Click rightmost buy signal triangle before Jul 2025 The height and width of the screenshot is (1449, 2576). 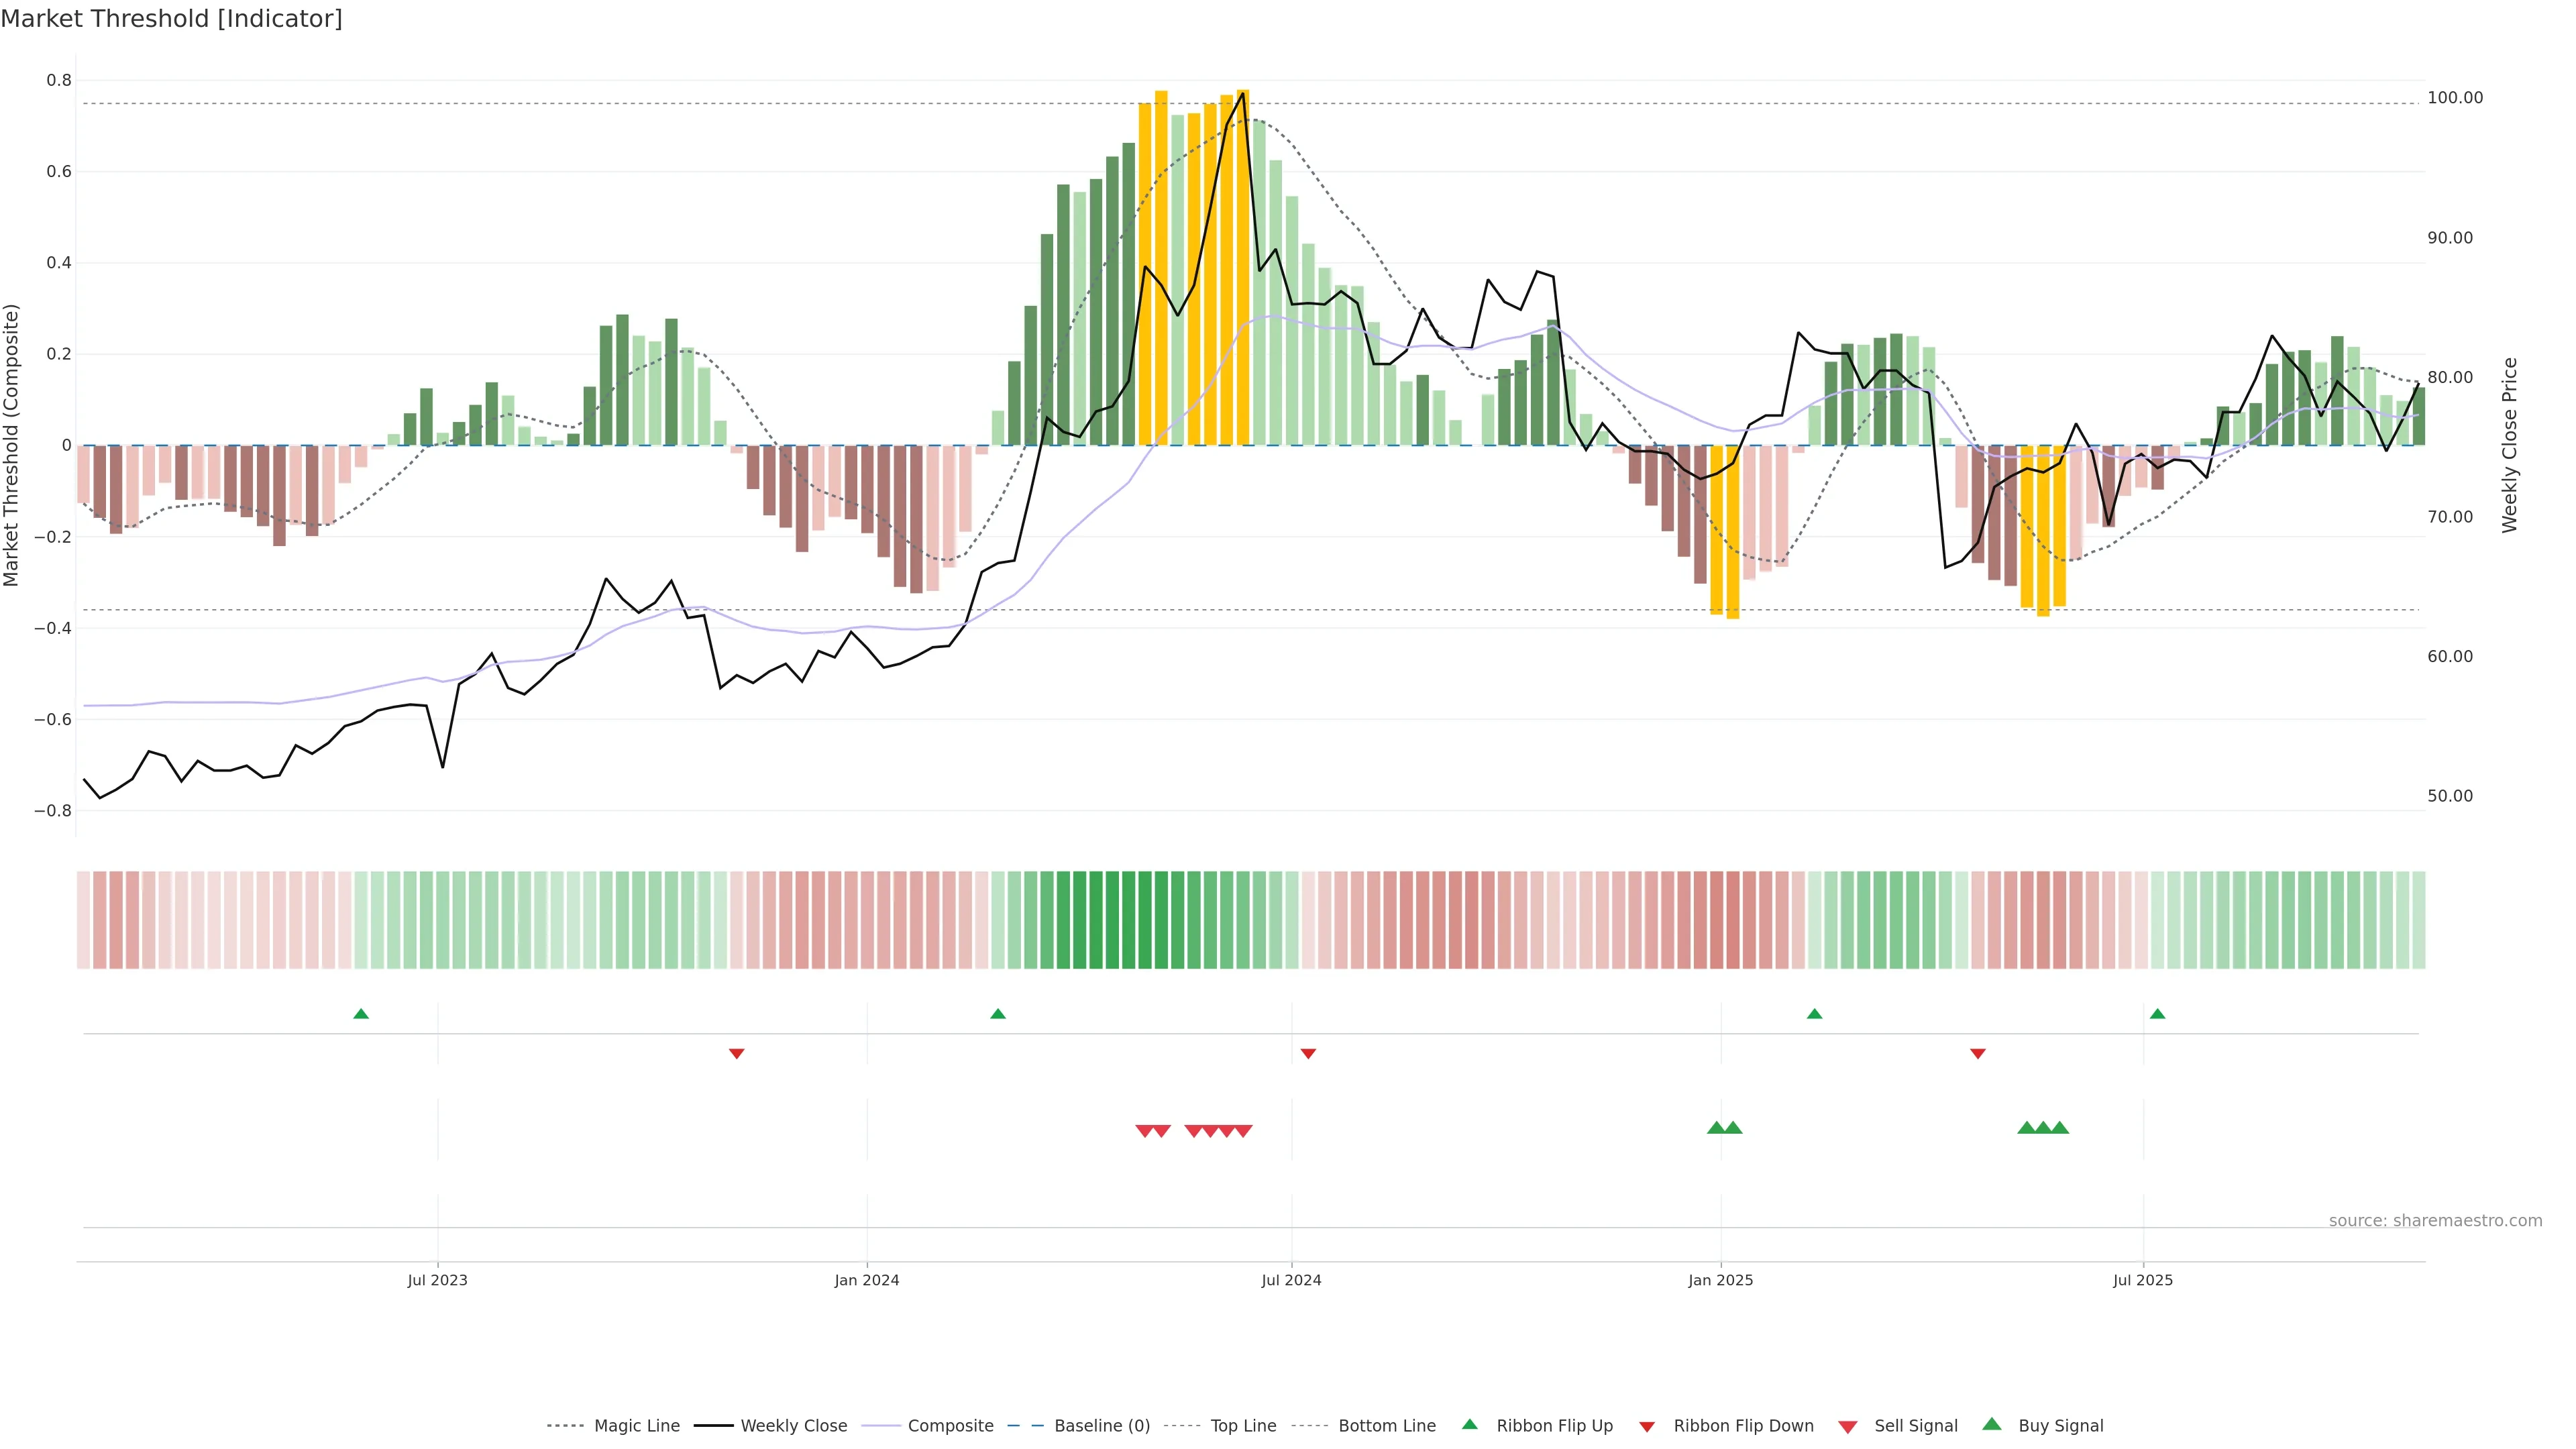2059,1128
